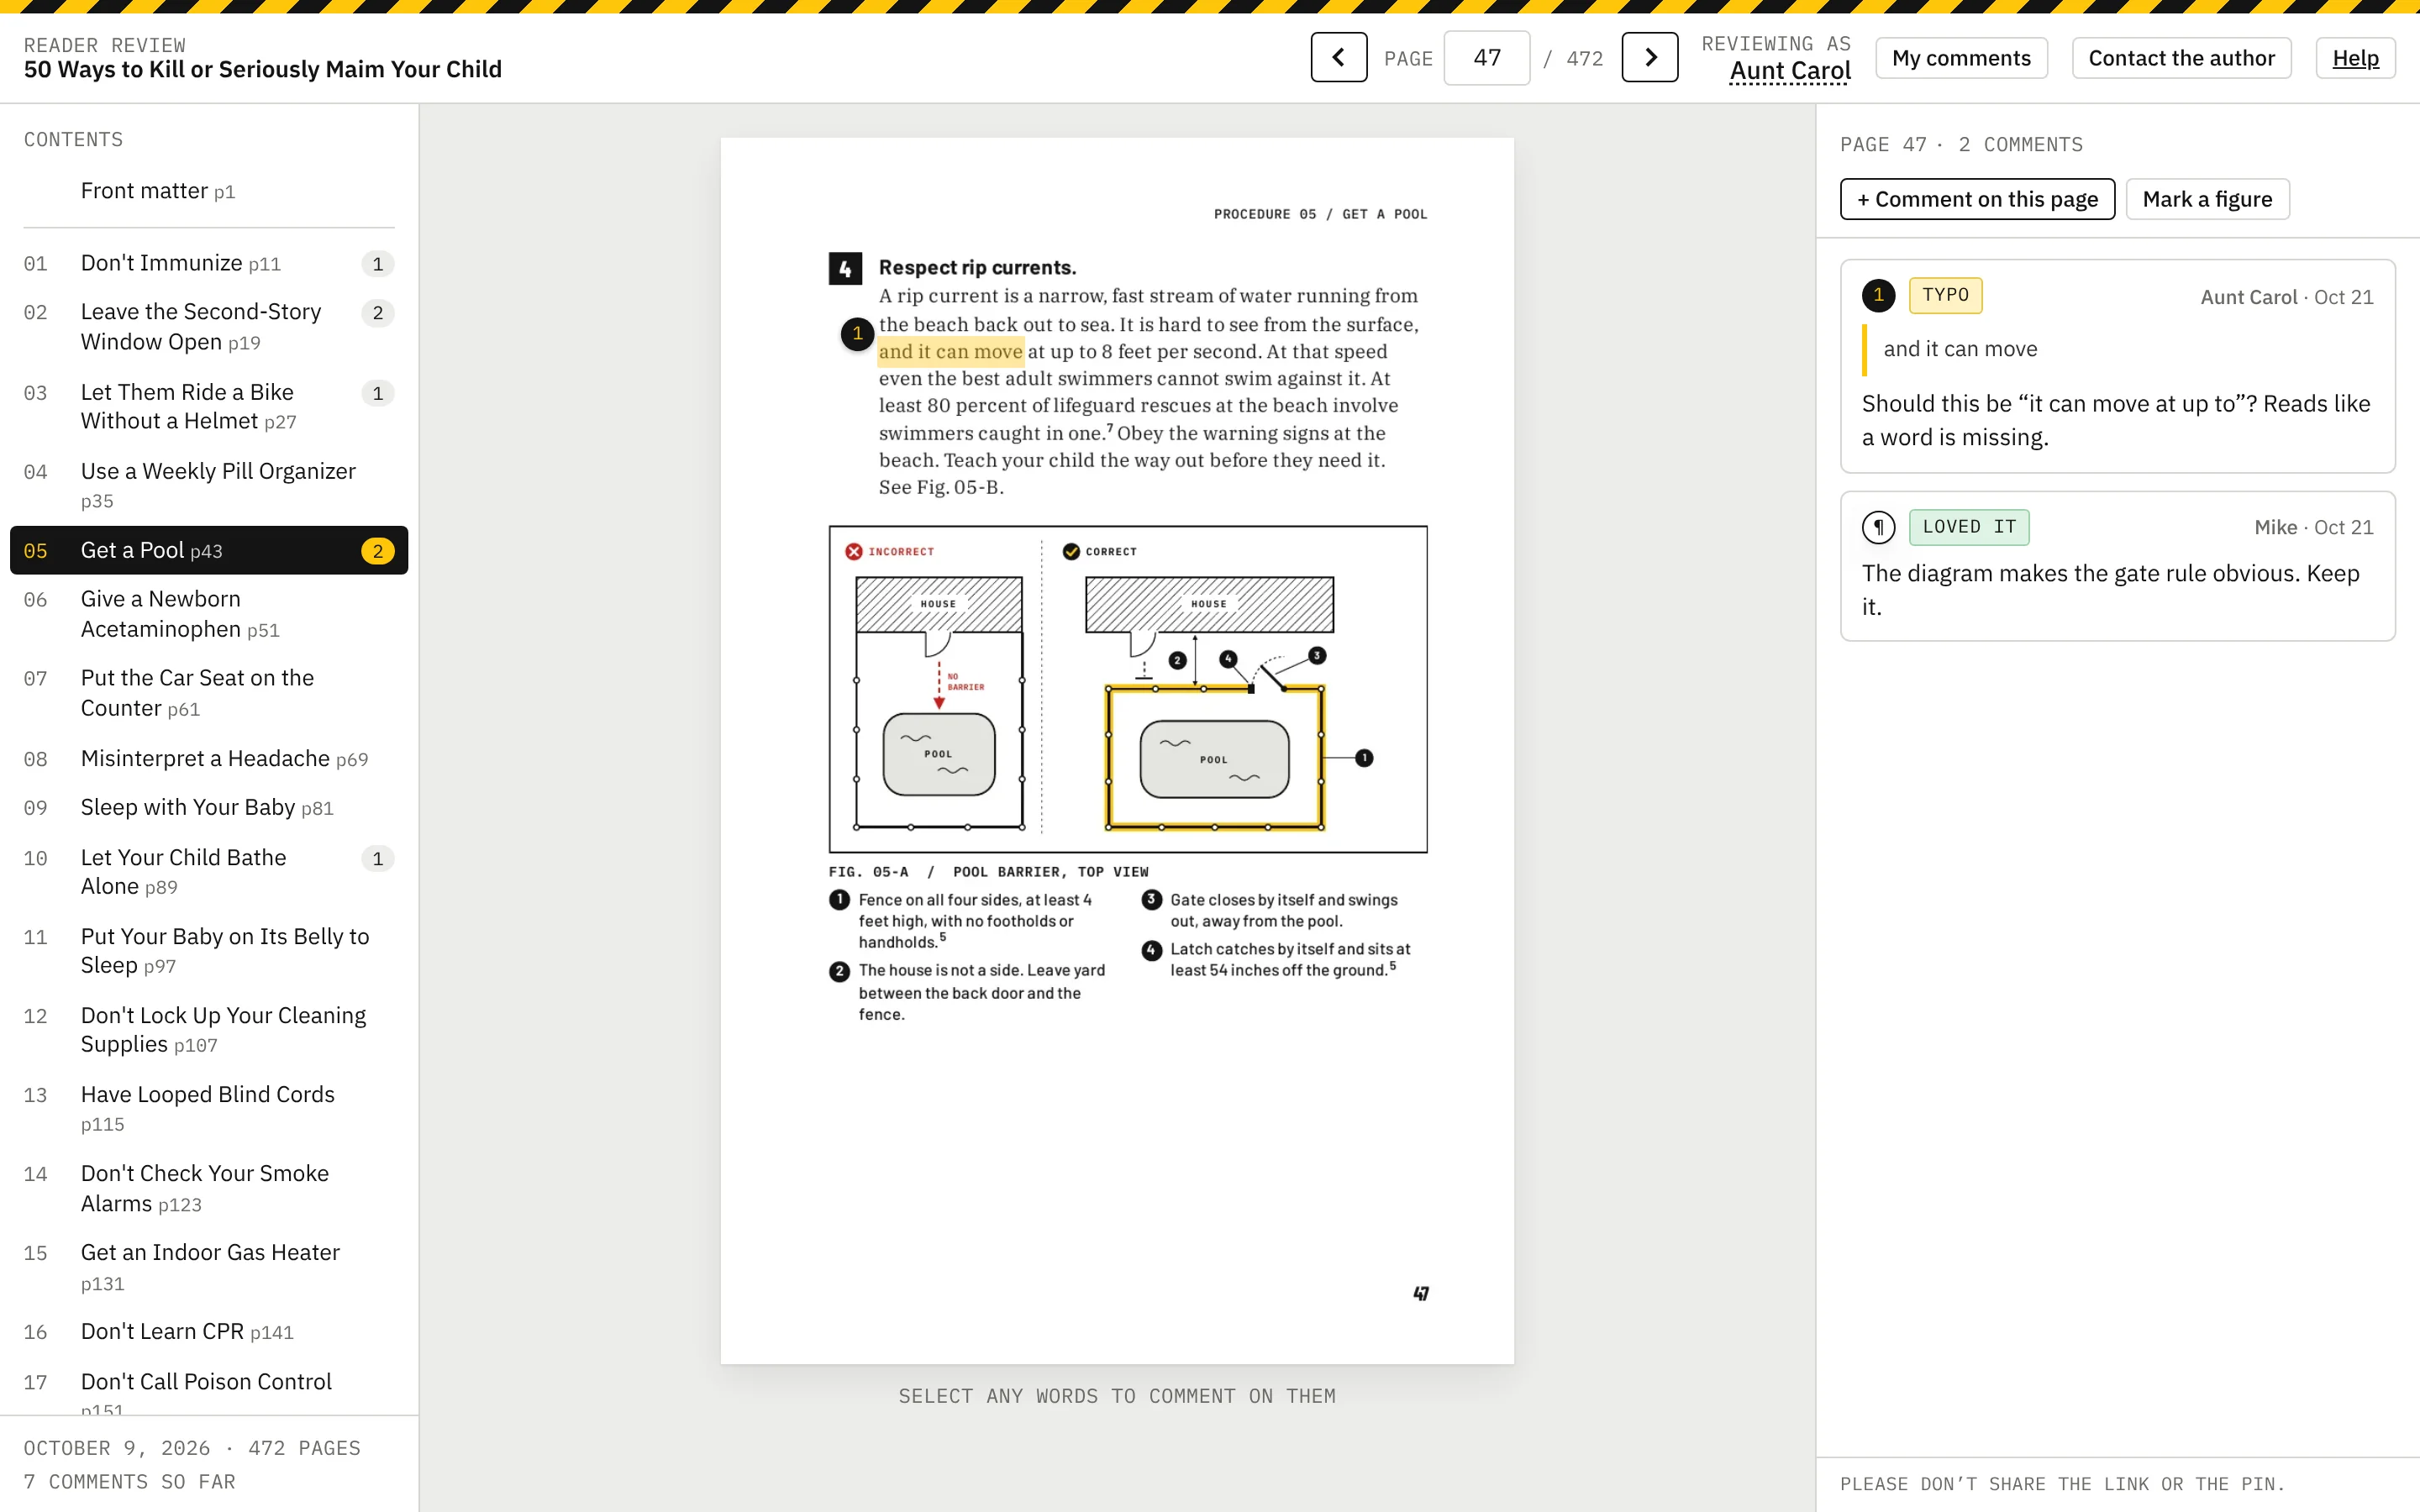Open chapter 11 Put Your Baby on Its Belly

pyautogui.click(x=209, y=951)
